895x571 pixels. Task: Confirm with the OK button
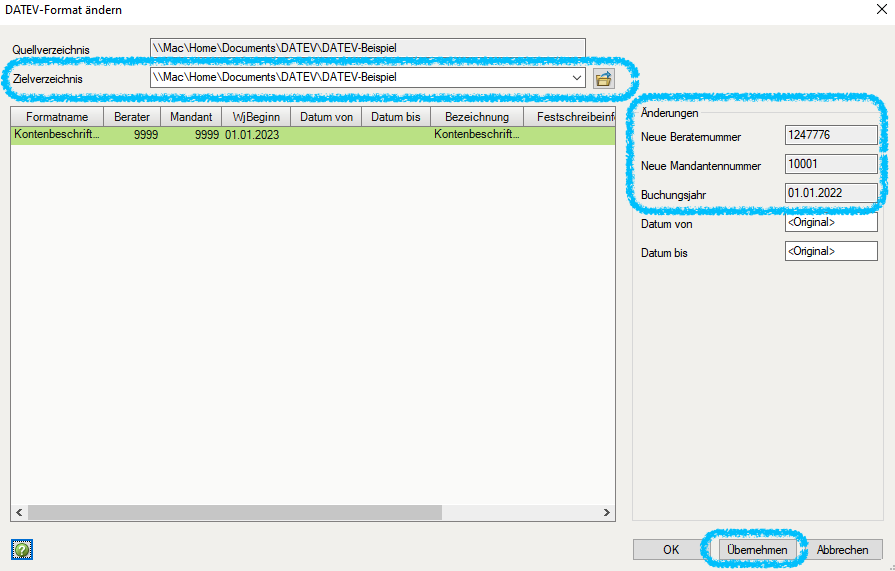(671, 550)
